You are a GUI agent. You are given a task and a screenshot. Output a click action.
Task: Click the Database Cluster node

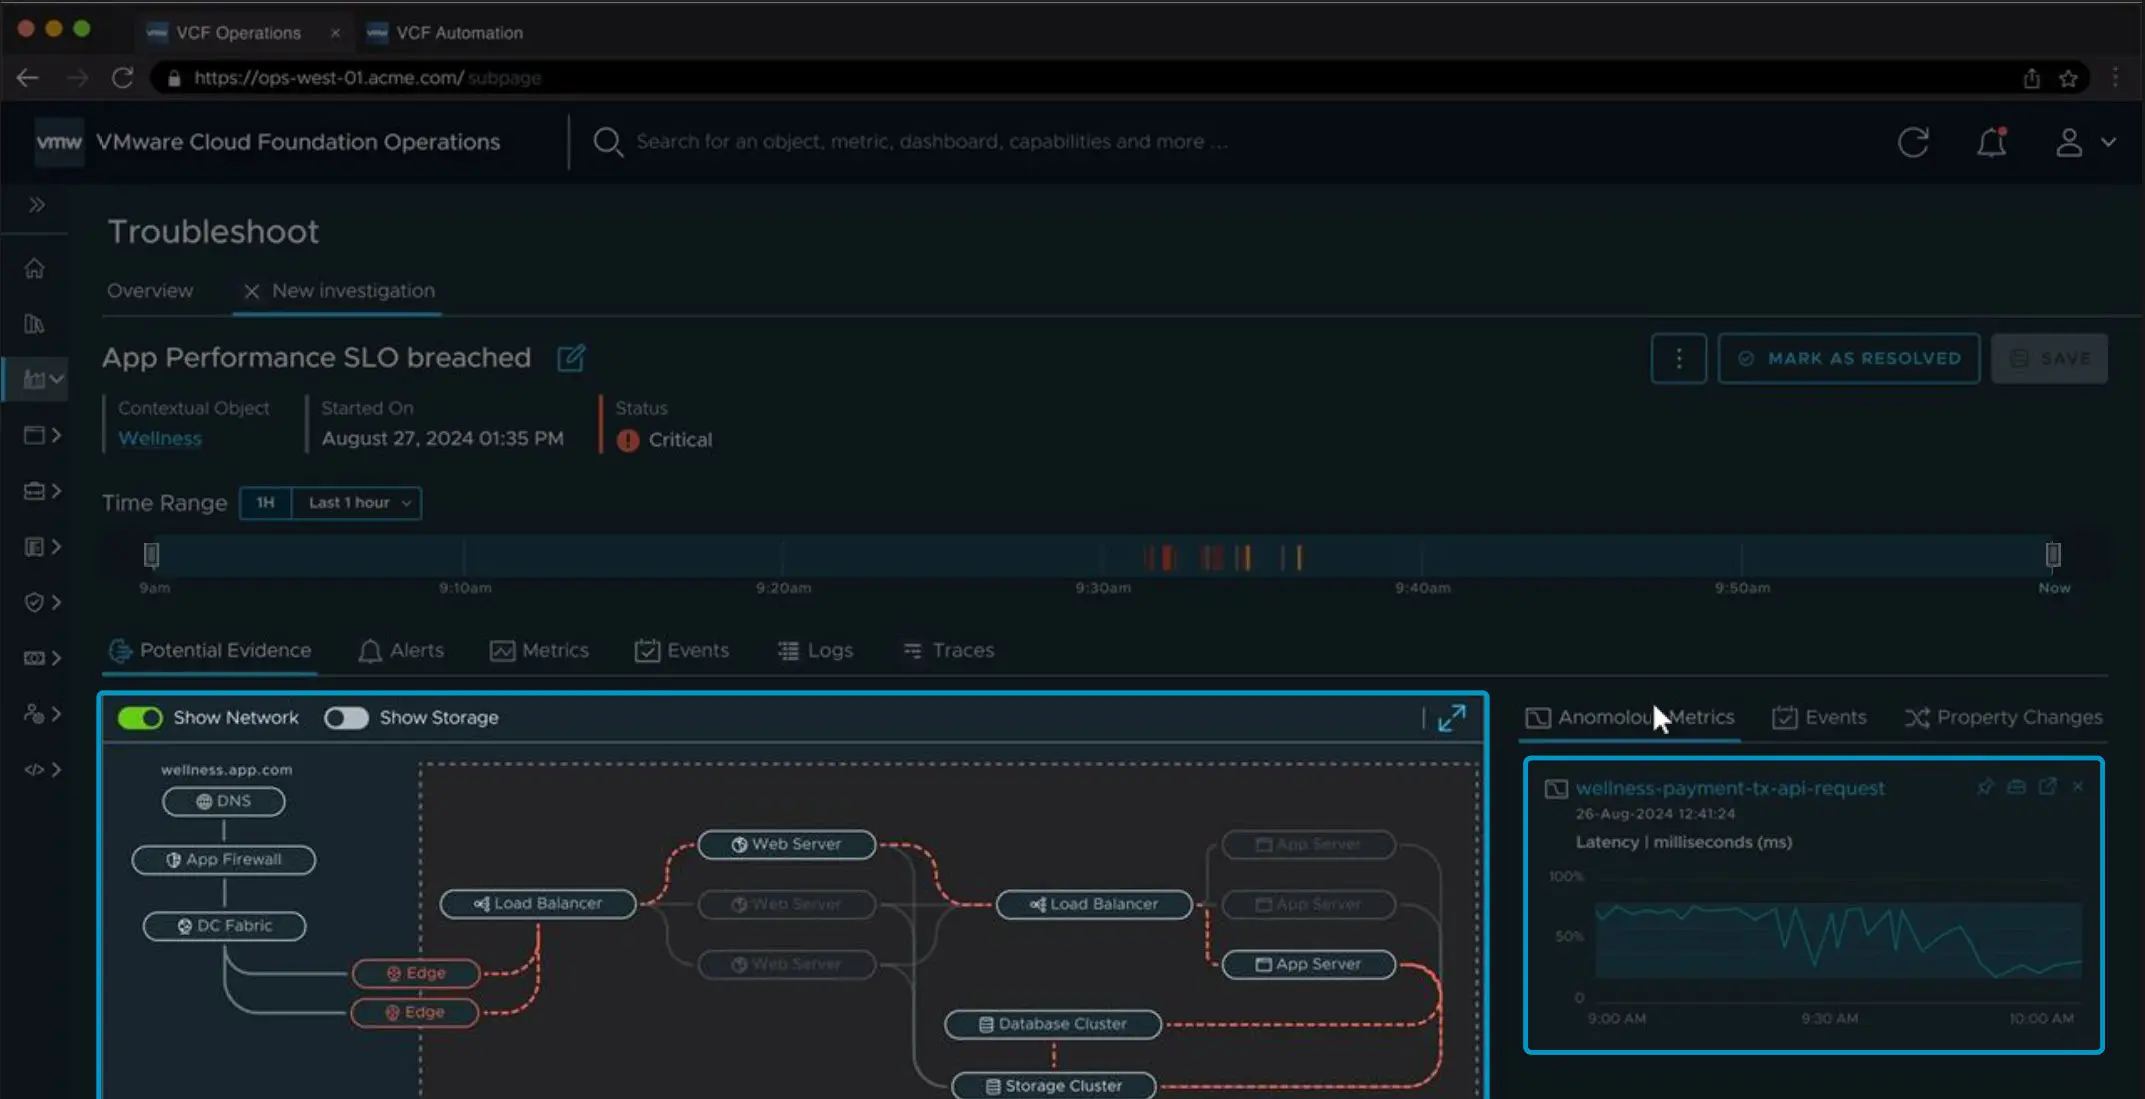pos(1053,1024)
